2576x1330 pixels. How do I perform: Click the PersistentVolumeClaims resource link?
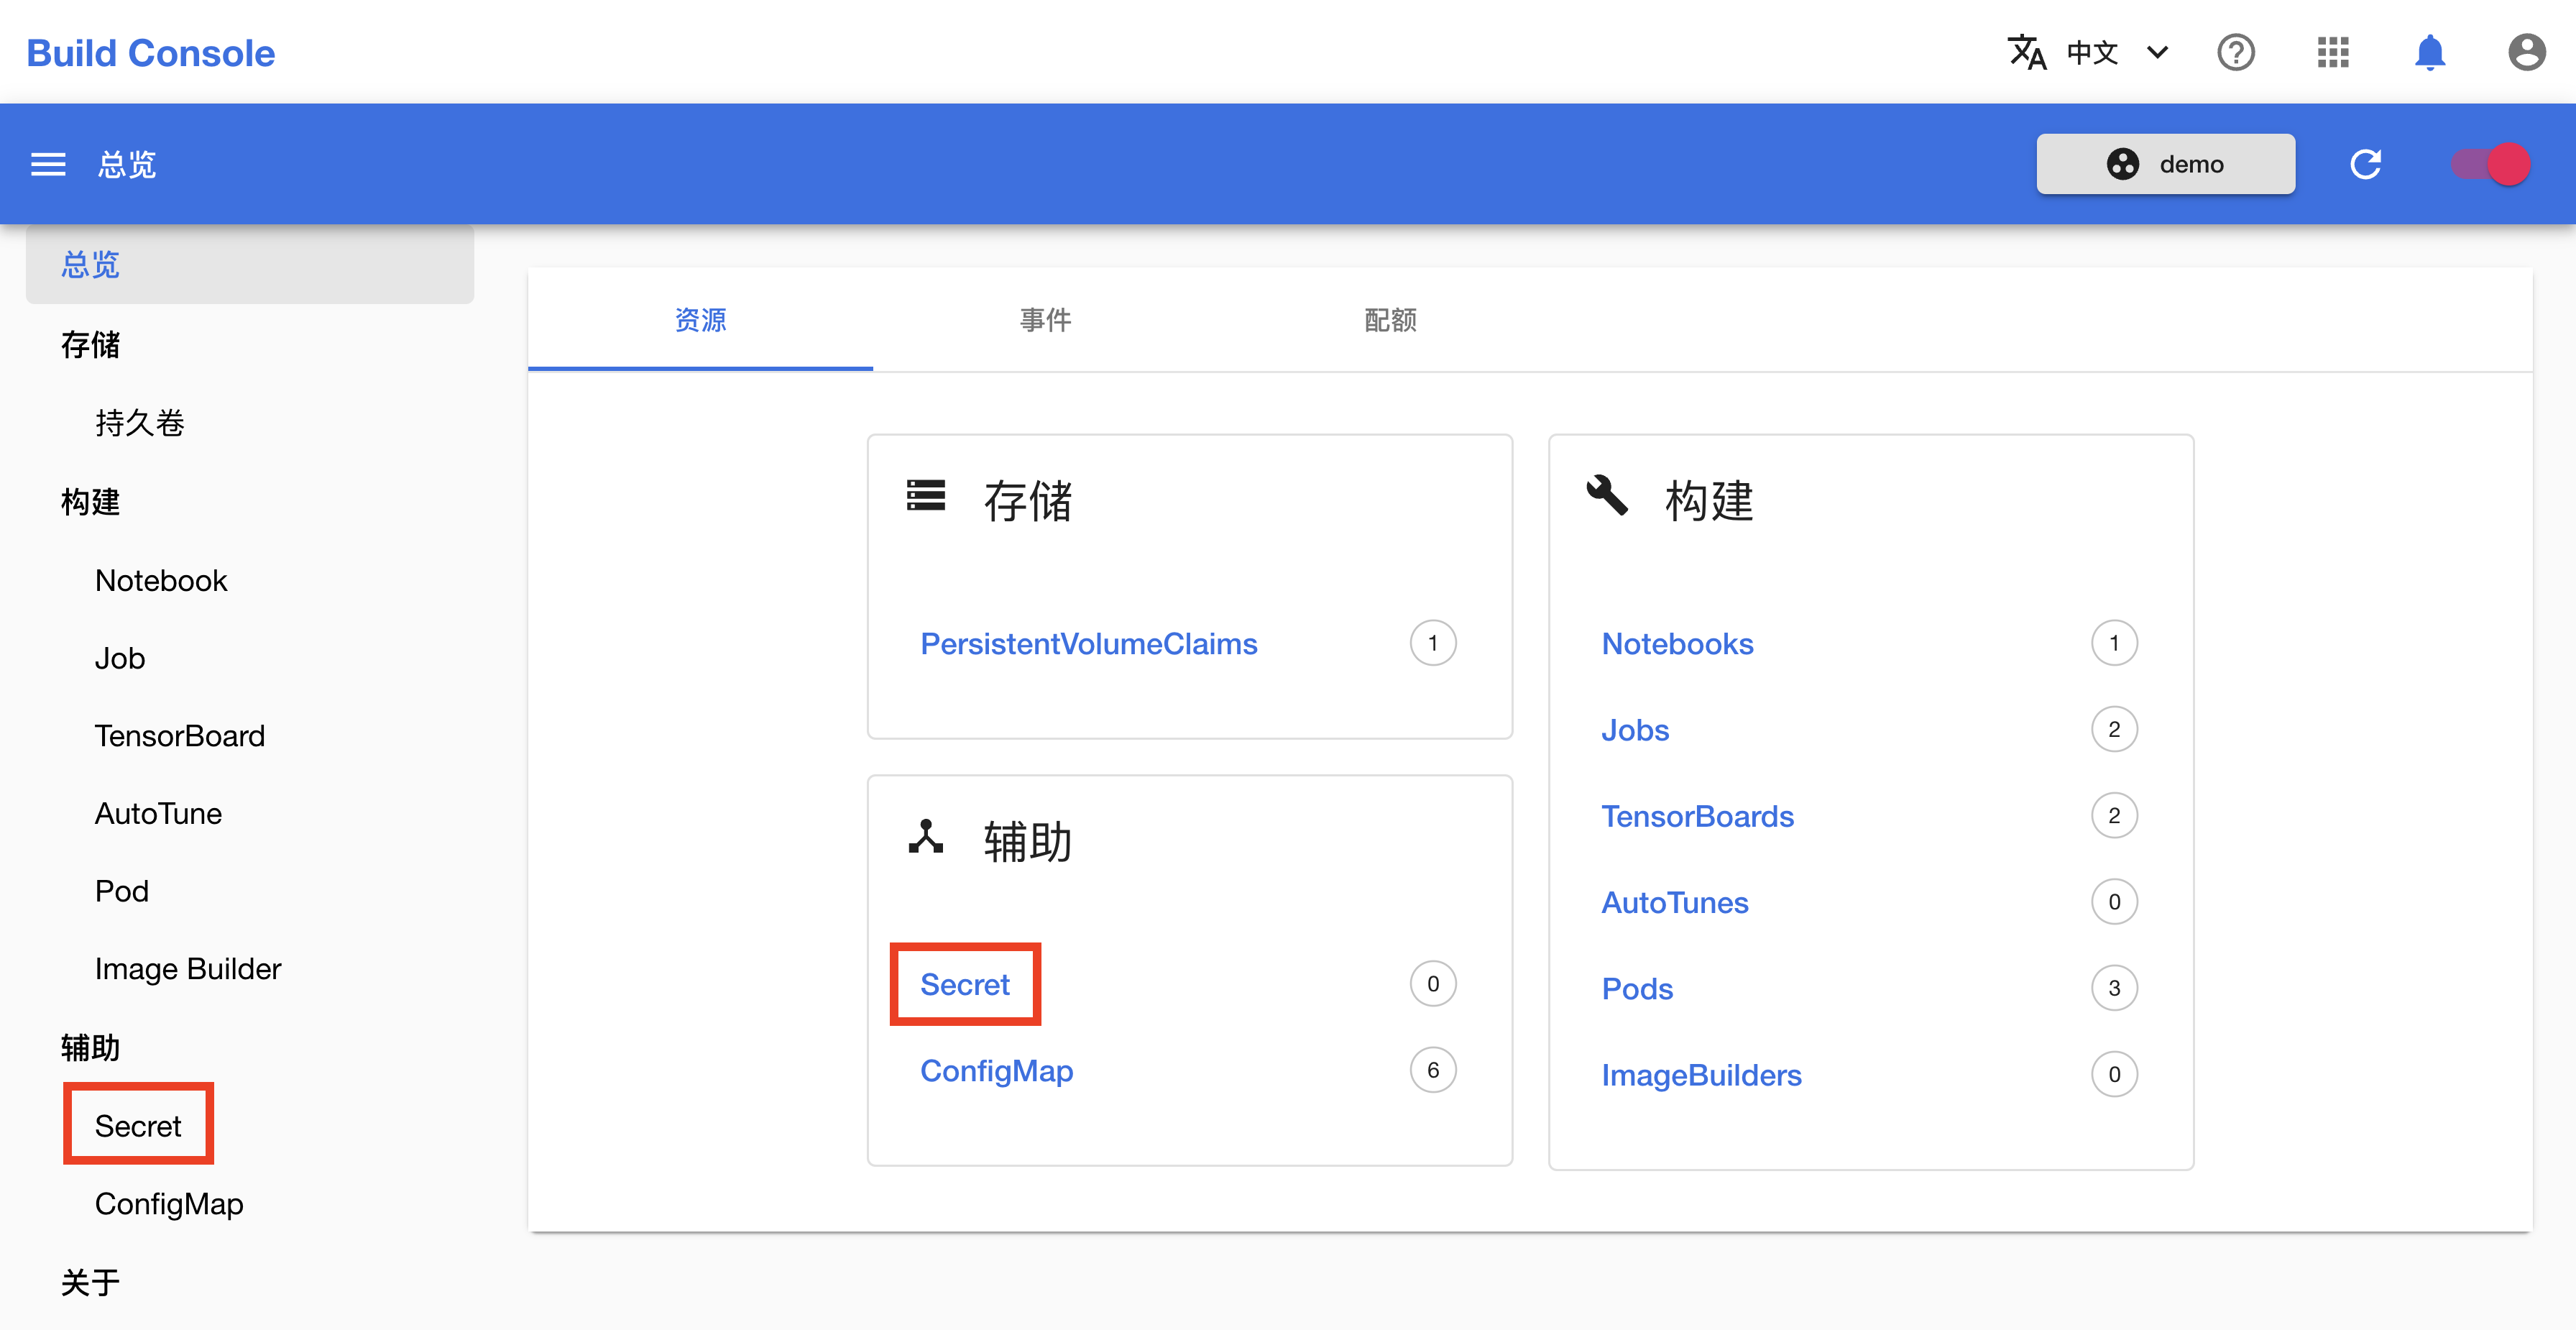coord(1085,643)
